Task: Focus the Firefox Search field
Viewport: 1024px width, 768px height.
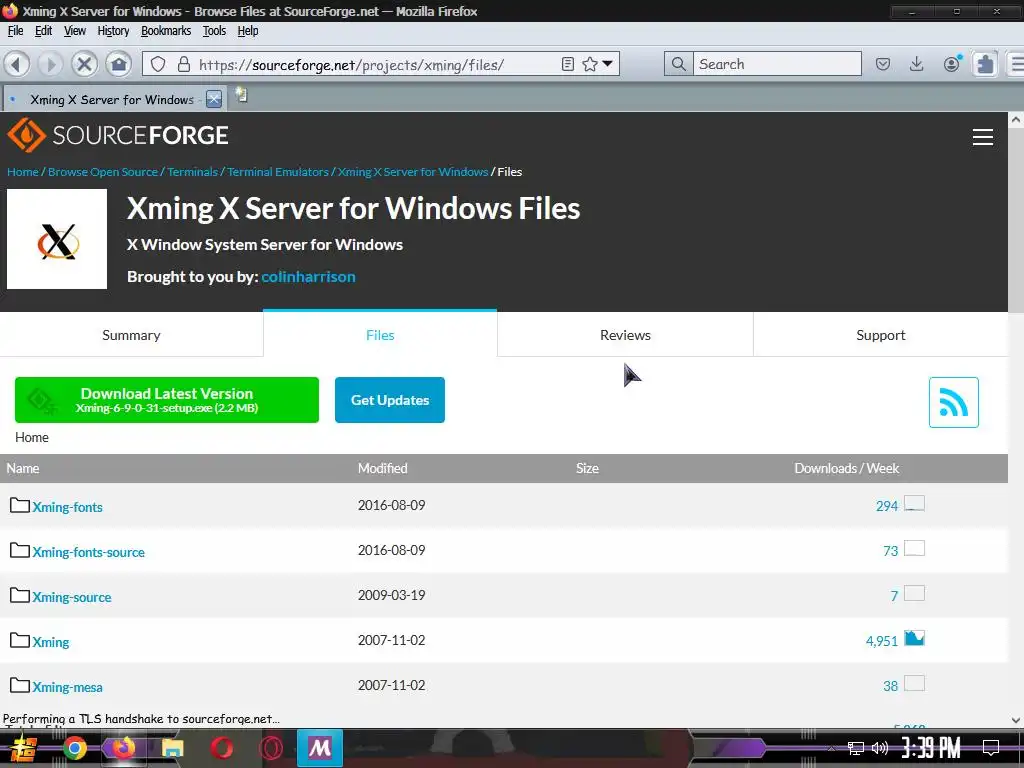Action: [777, 64]
